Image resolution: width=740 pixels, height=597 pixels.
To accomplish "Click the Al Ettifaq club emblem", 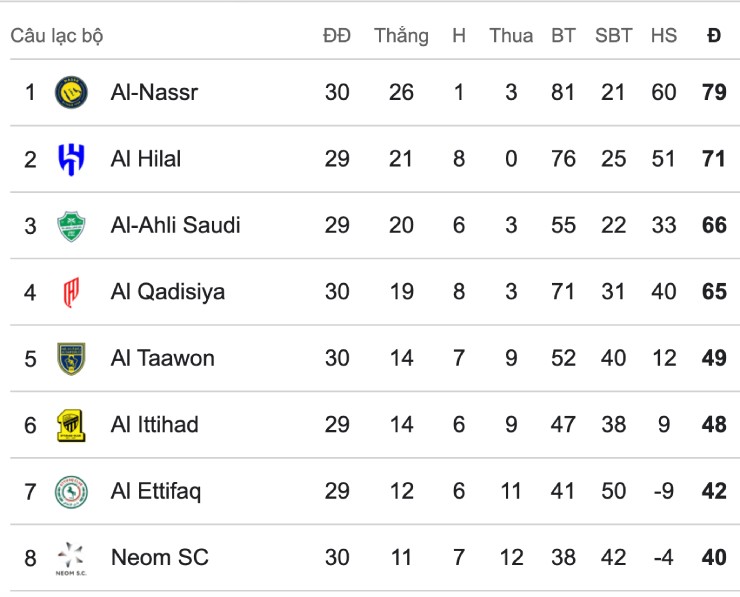I will [x=71, y=491].
